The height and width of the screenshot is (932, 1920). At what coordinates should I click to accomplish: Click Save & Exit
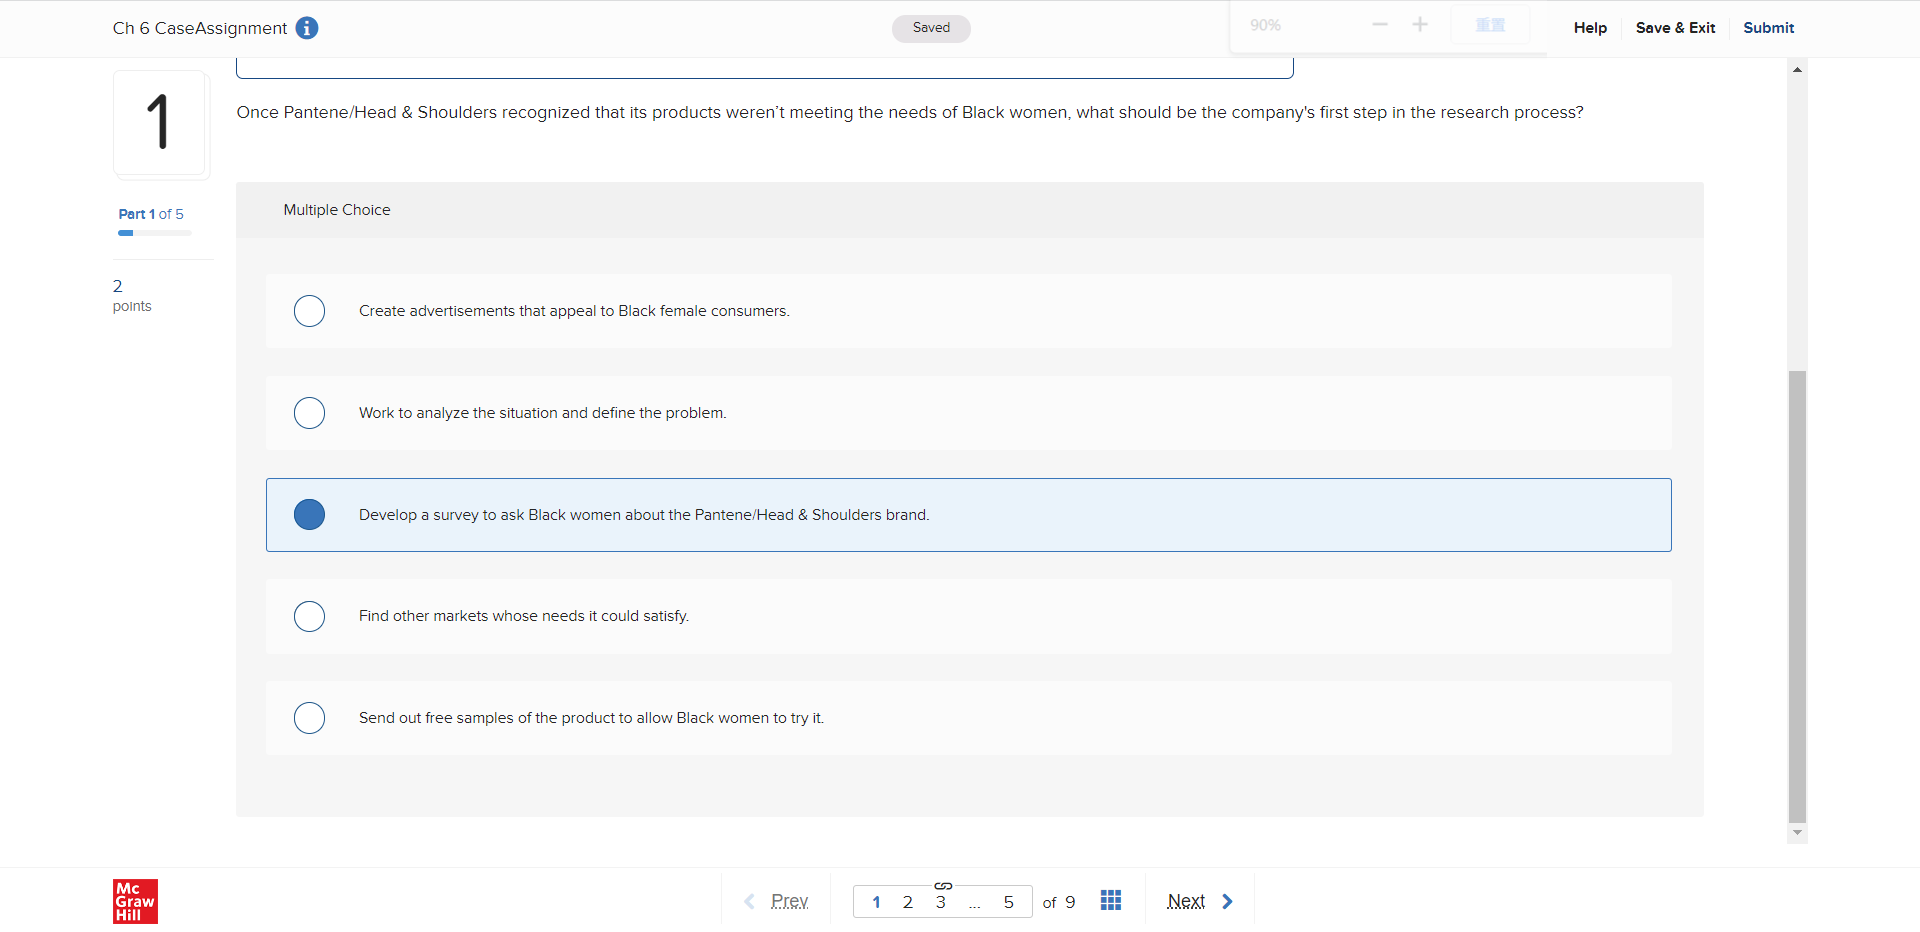coord(1675,28)
